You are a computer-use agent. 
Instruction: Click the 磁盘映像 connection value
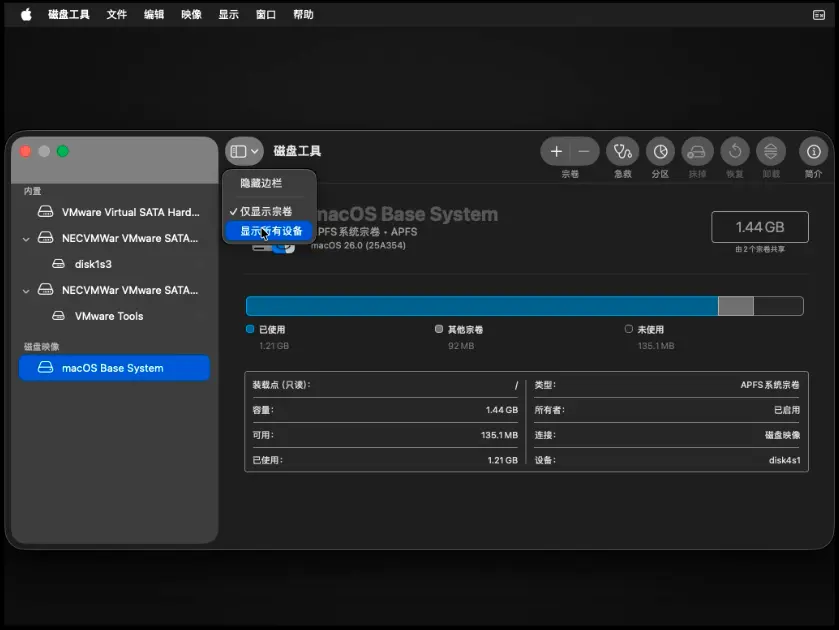(782, 435)
